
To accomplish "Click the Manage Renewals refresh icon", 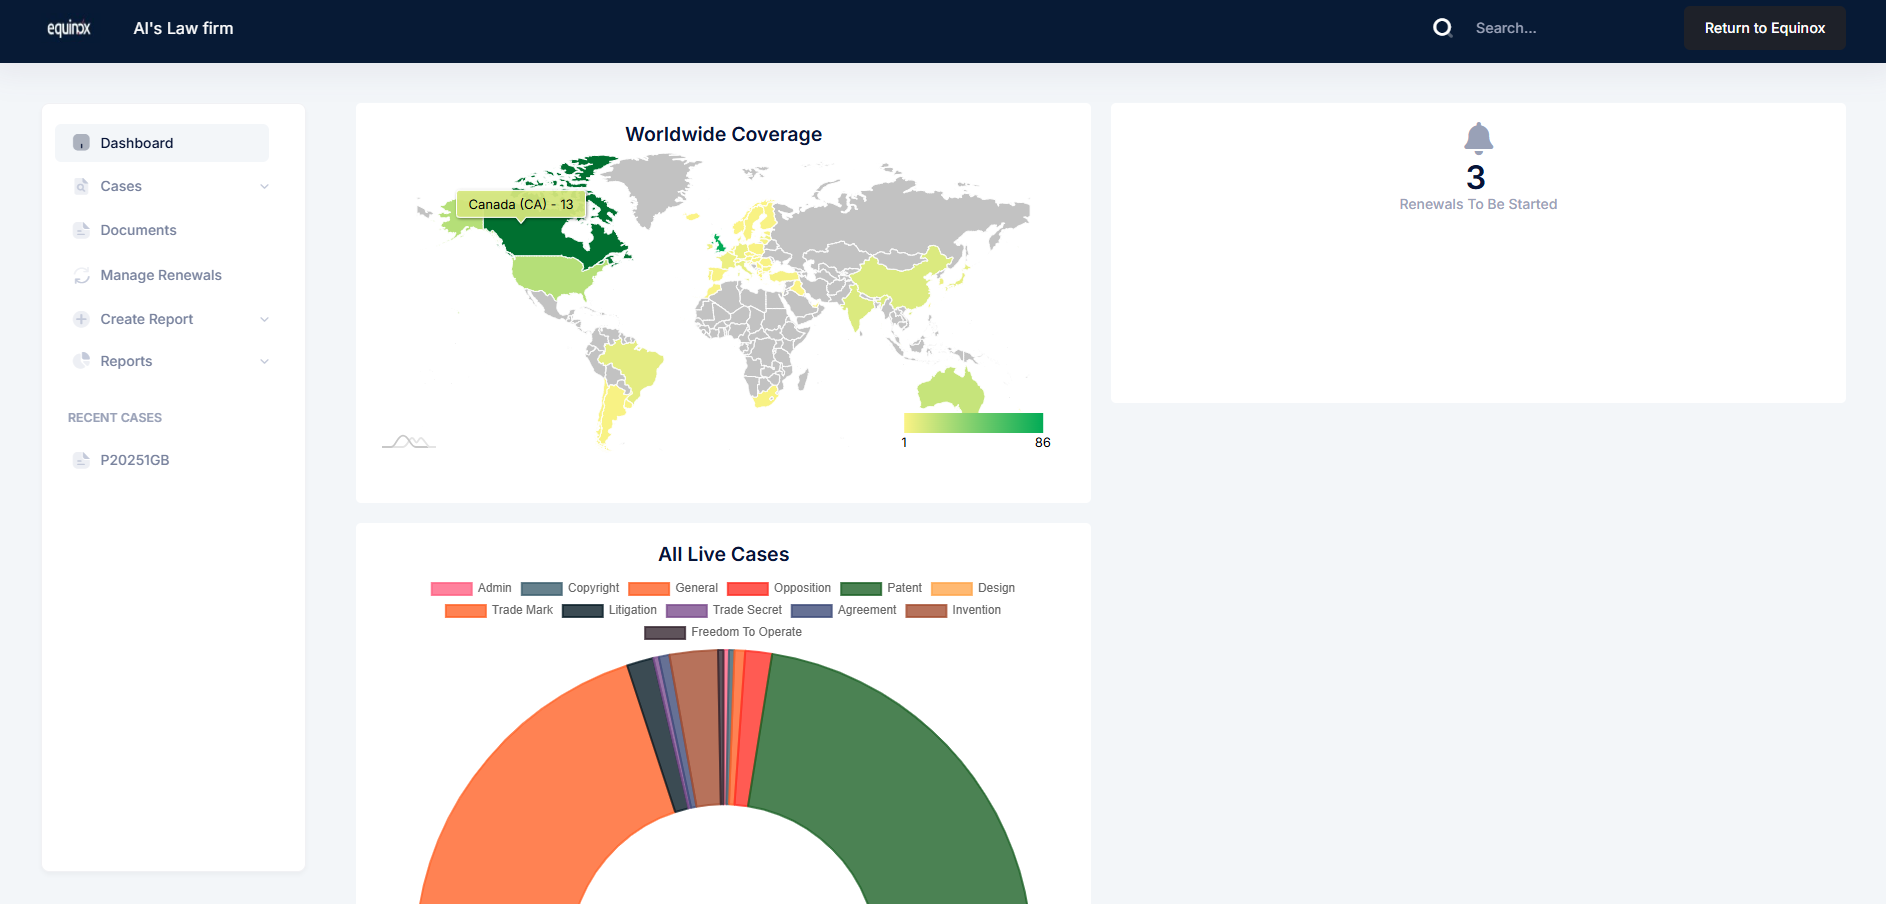I will pyautogui.click(x=82, y=275).
